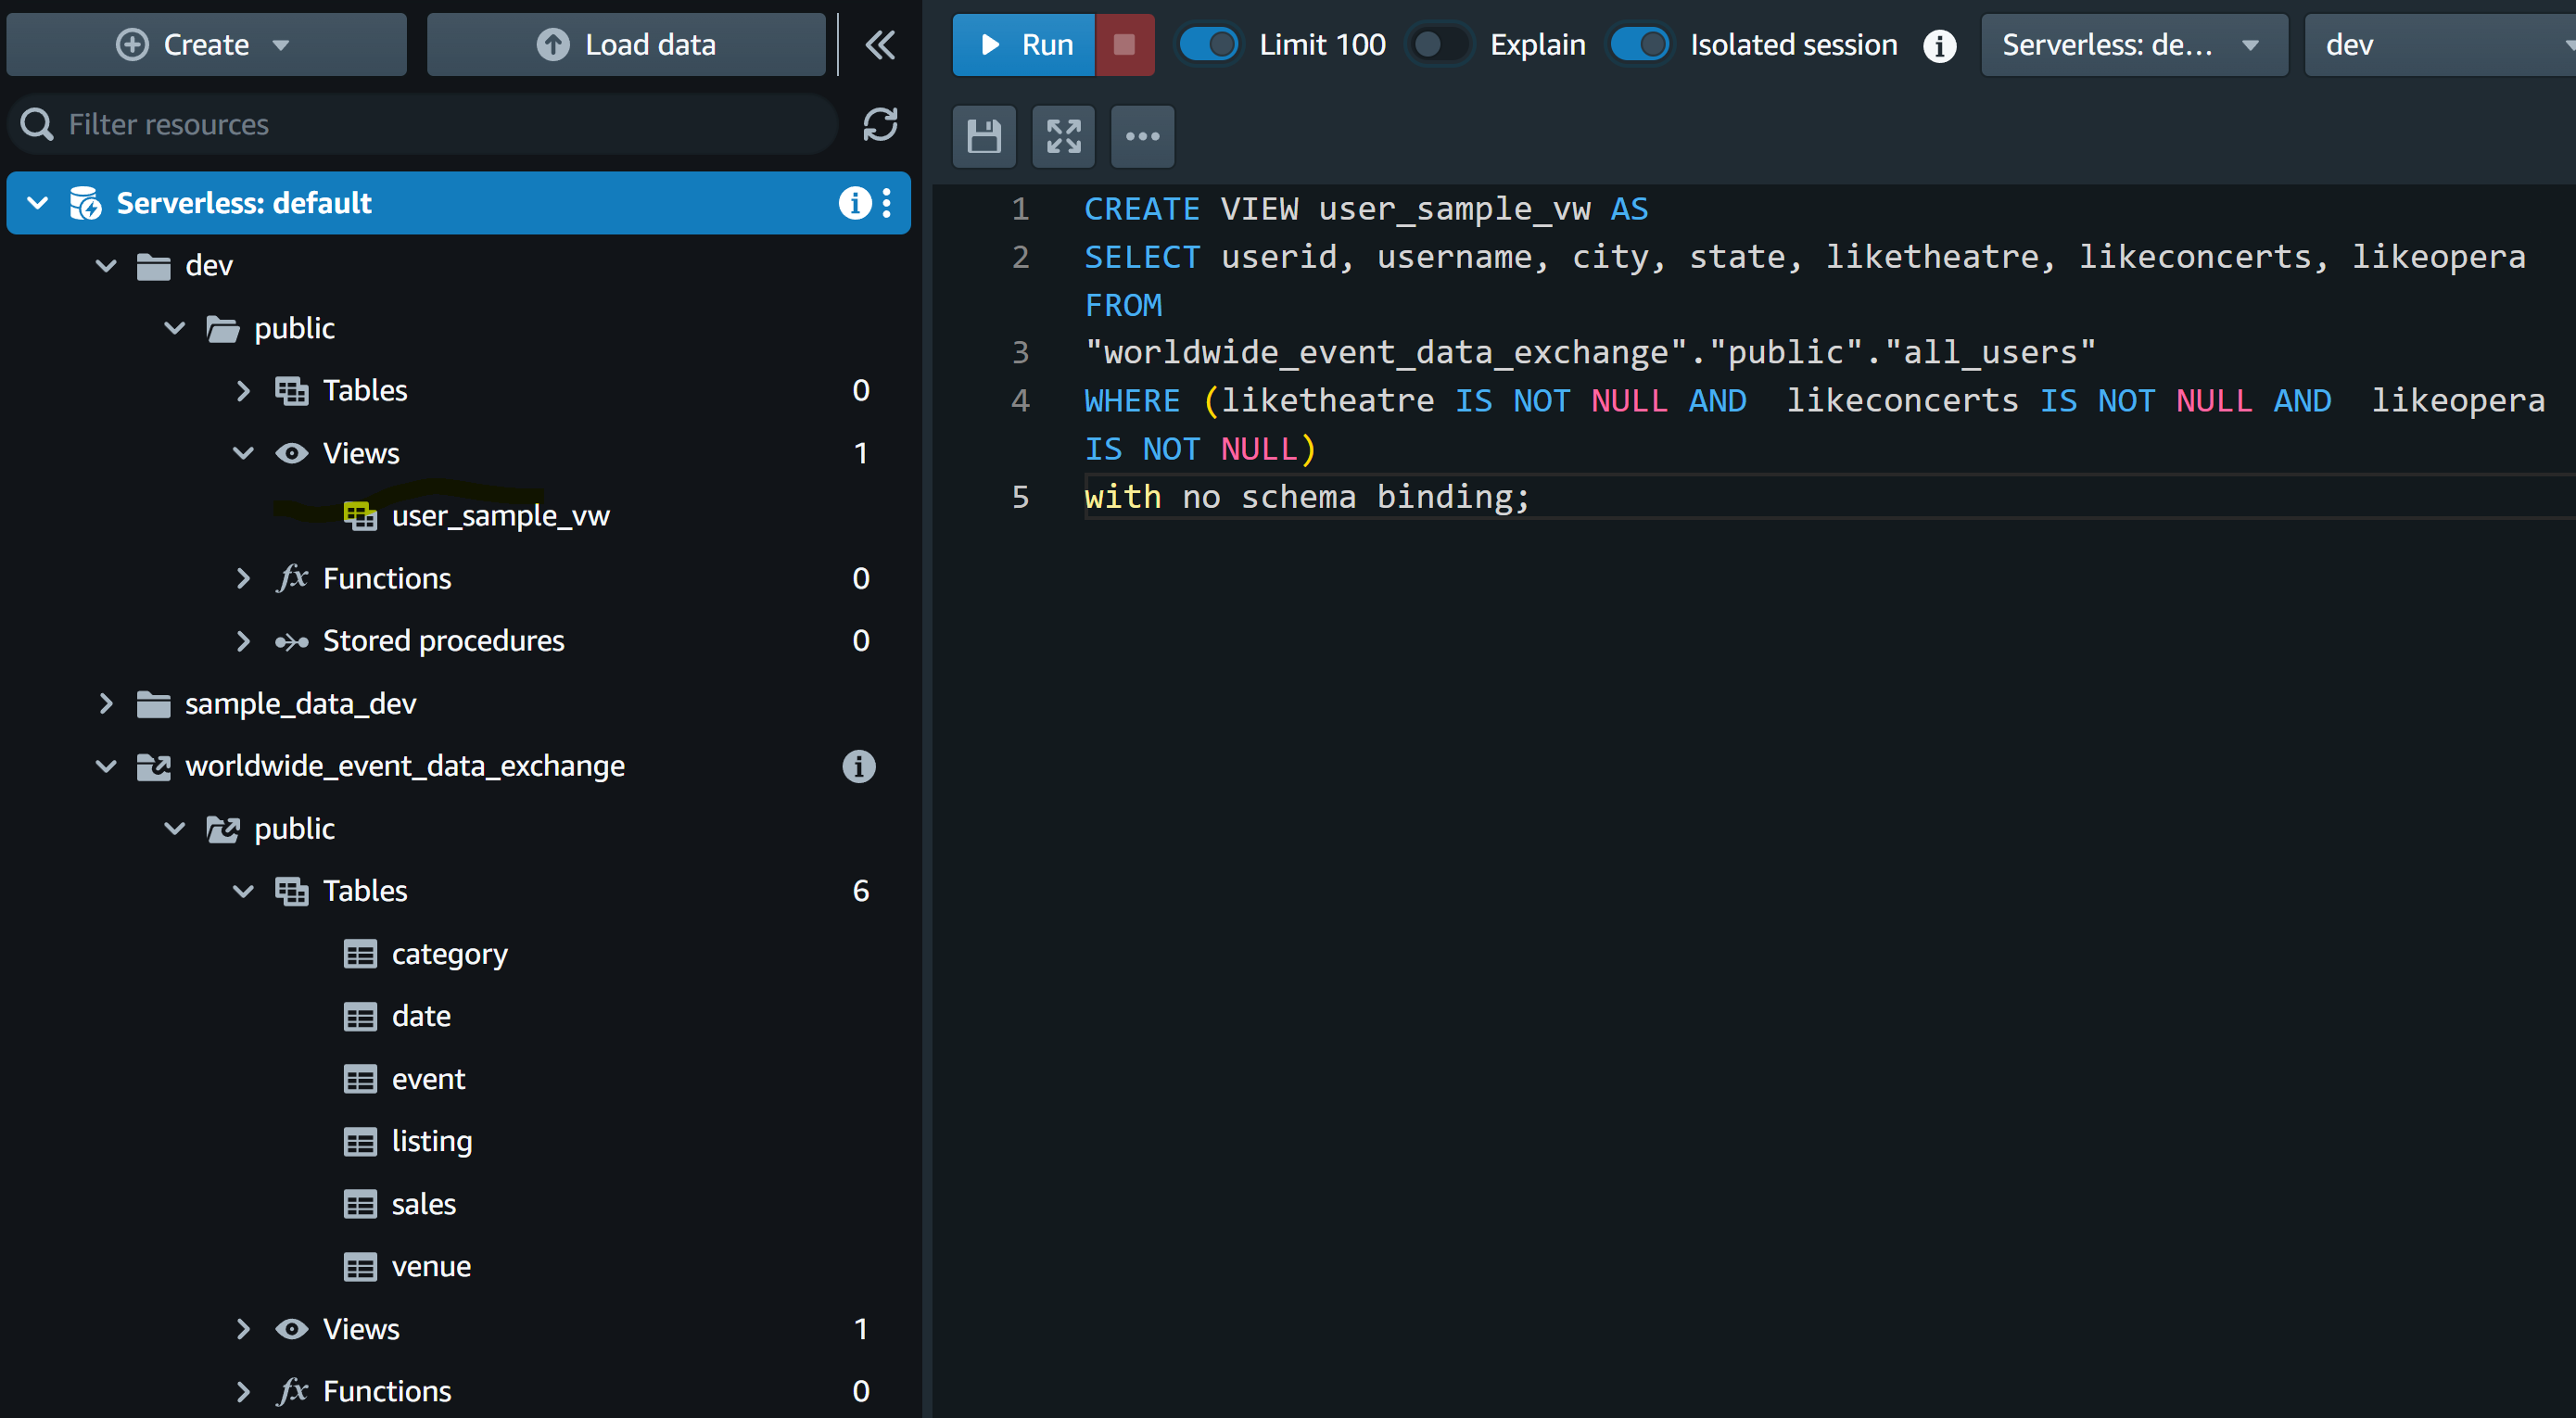This screenshot has width=2576, height=1418.
Task: Click the Run button
Action: (x=1024, y=45)
